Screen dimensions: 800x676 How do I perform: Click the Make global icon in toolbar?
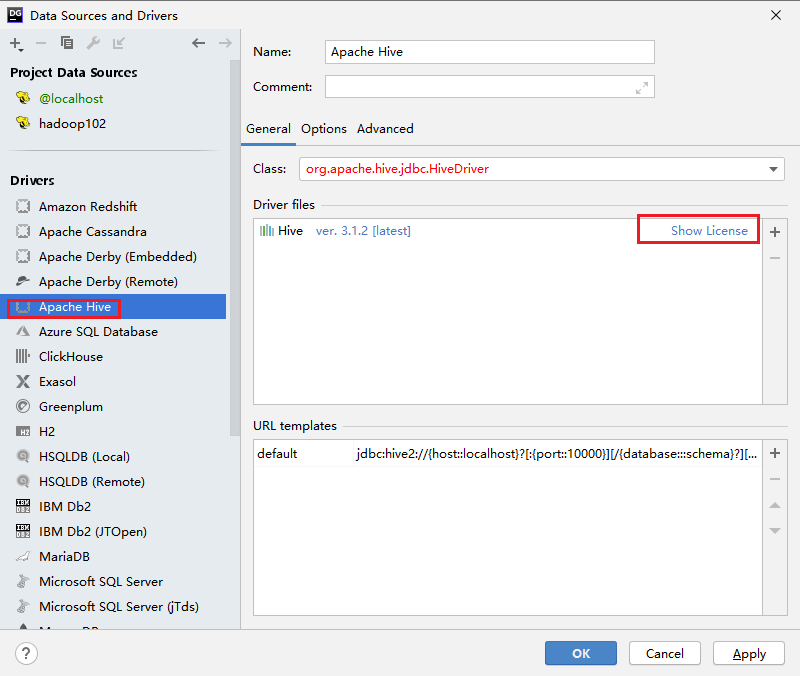(118, 43)
